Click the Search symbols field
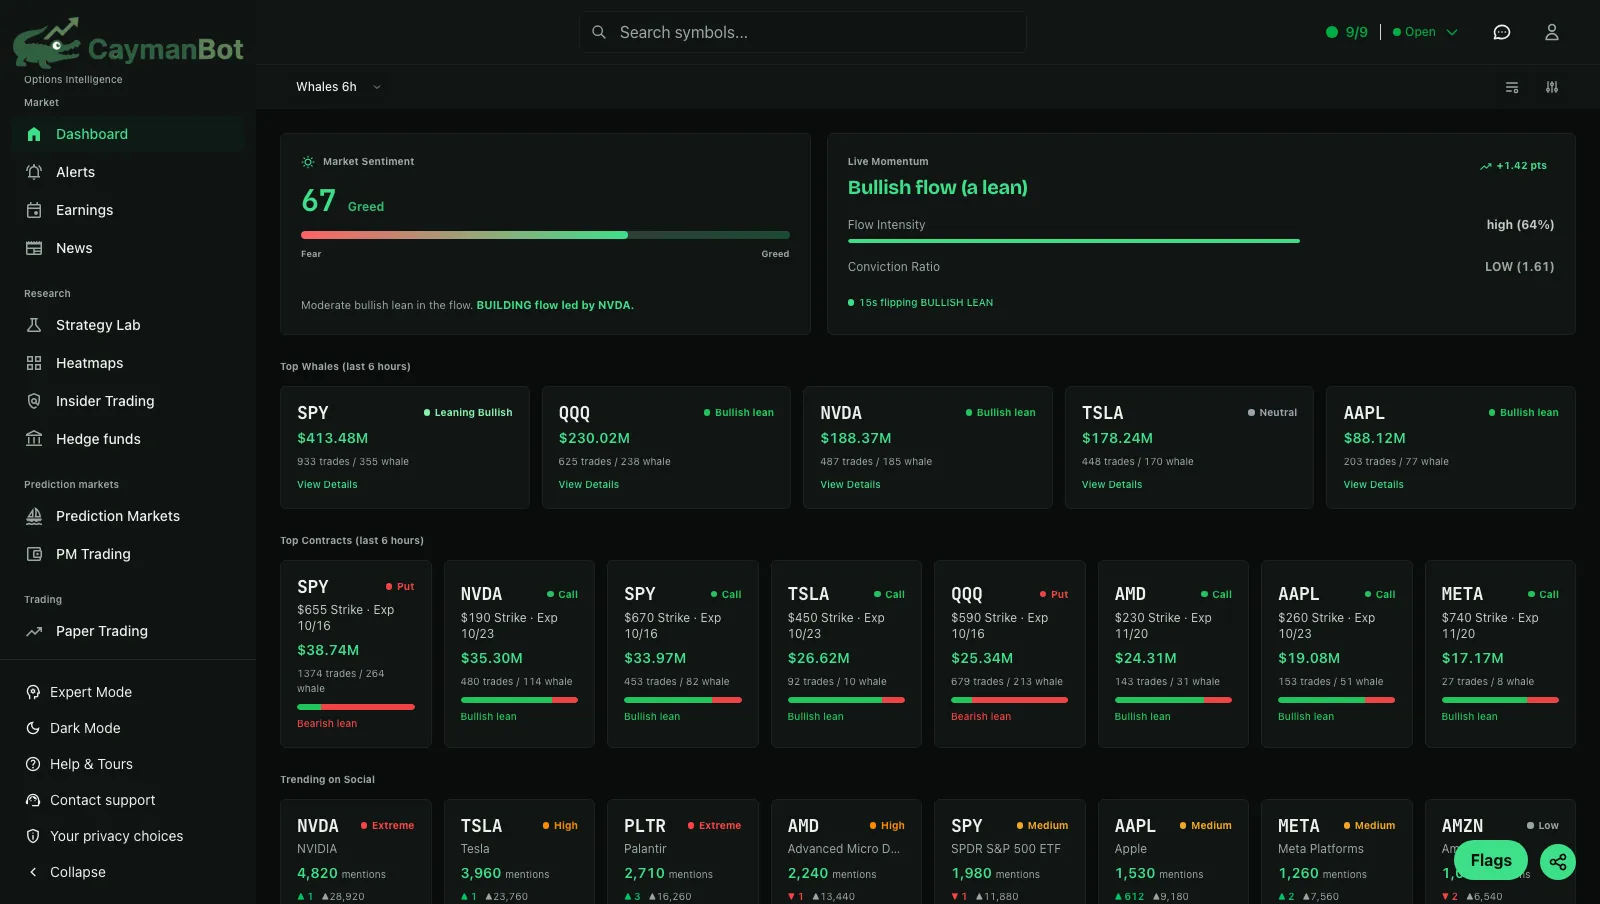Screen dimensions: 1600x904 tap(803, 32)
